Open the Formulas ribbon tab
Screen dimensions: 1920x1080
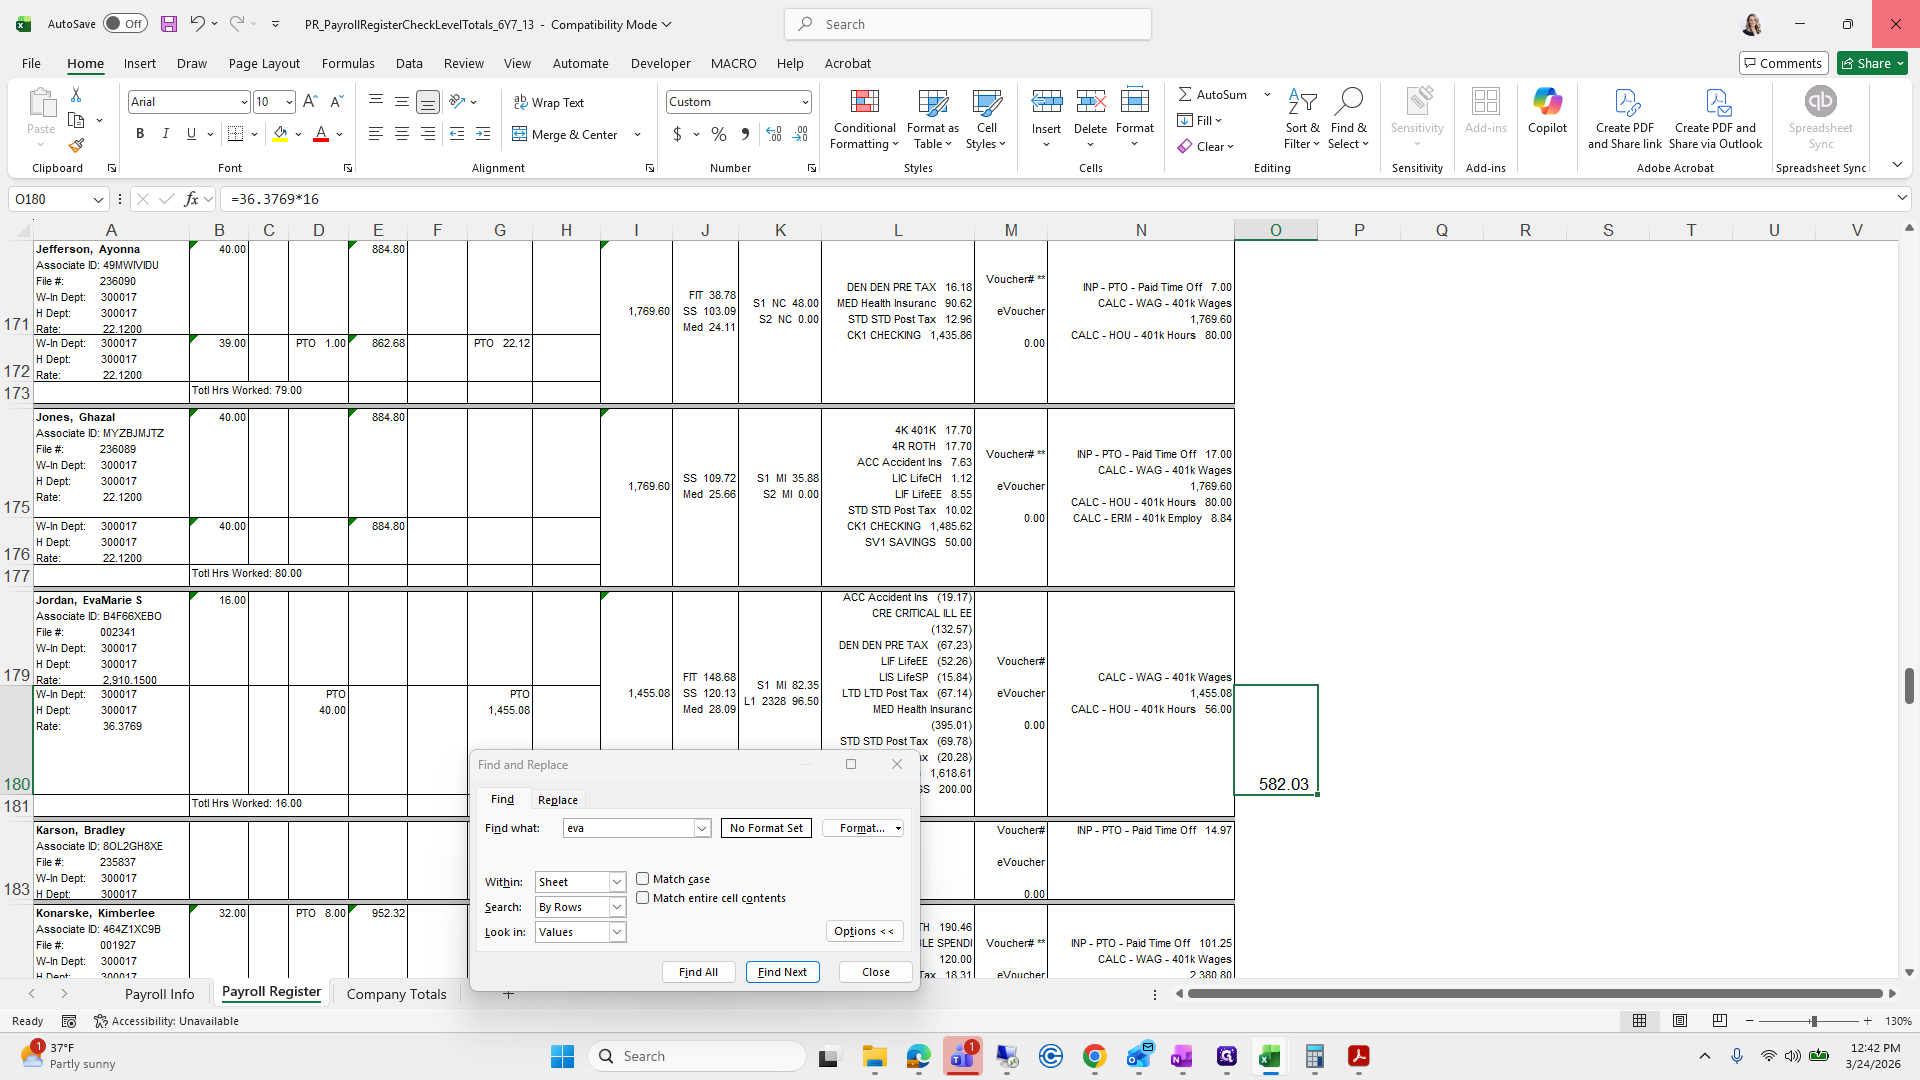[x=348, y=63]
